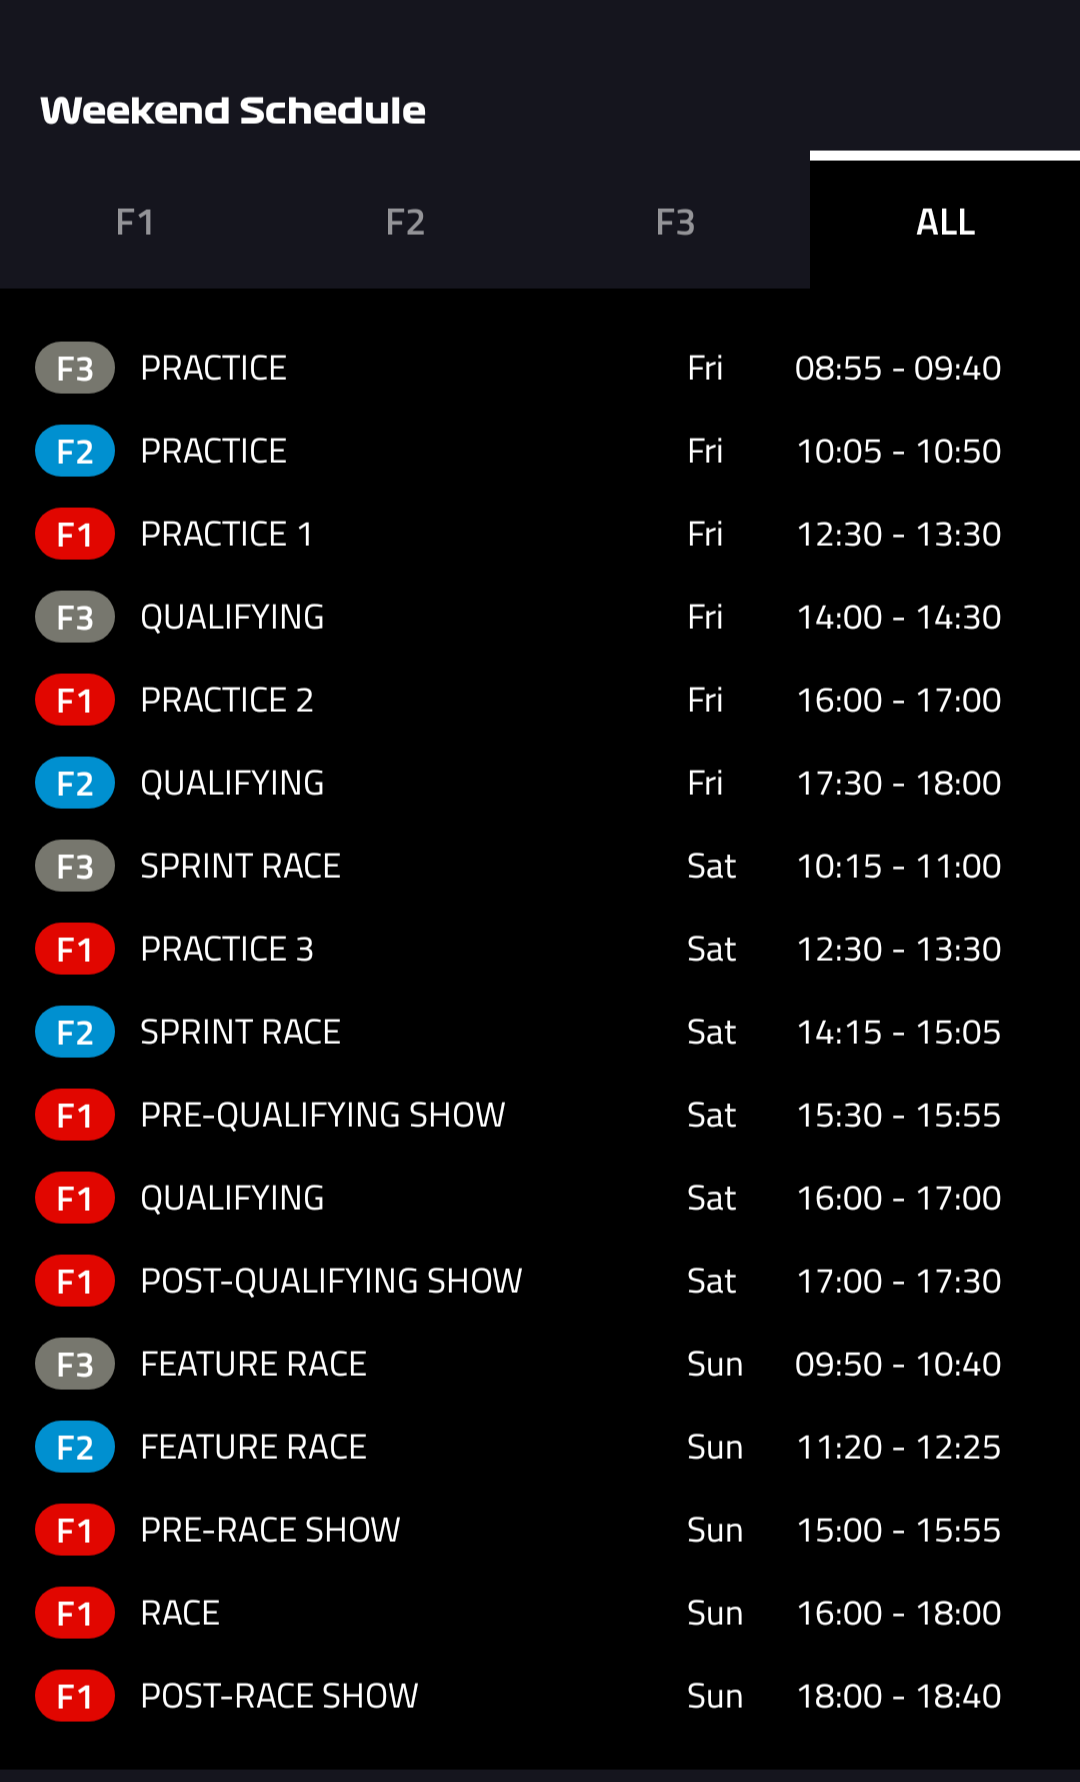Click the F2 badge for Sprint Race
This screenshot has width=1080, height=1782.
pyautogui.click(x=75, y=1032)
